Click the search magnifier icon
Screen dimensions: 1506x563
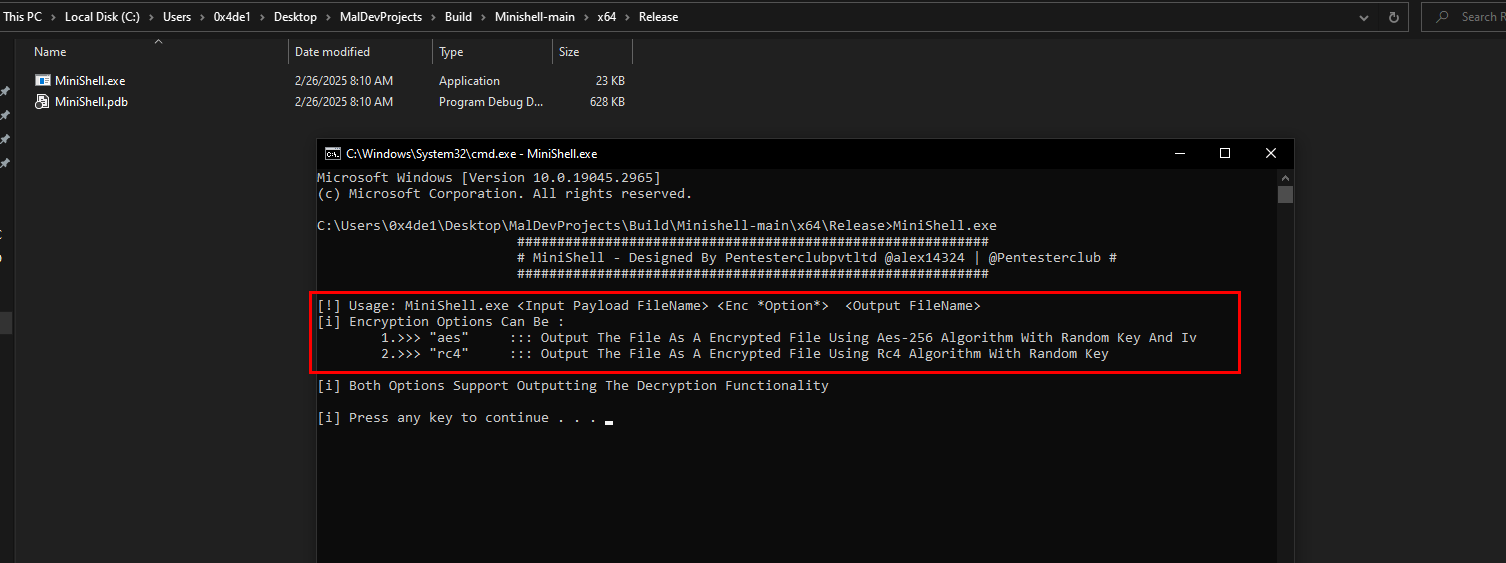1442,17
